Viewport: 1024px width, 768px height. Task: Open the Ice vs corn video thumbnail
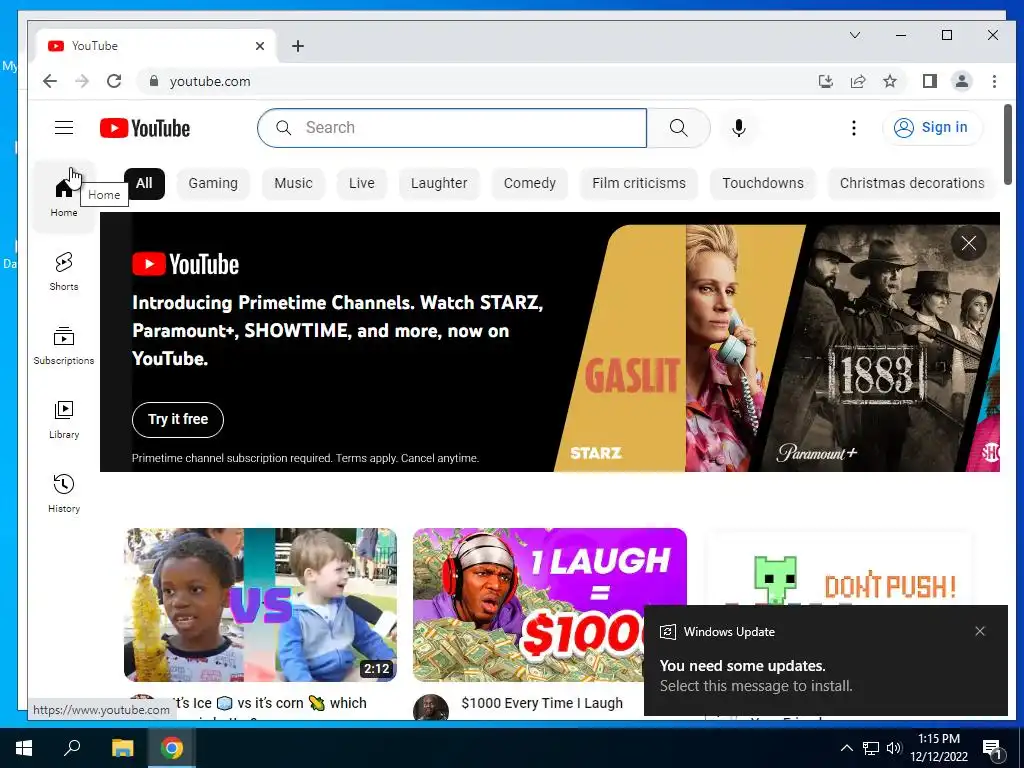coord(261,605)
